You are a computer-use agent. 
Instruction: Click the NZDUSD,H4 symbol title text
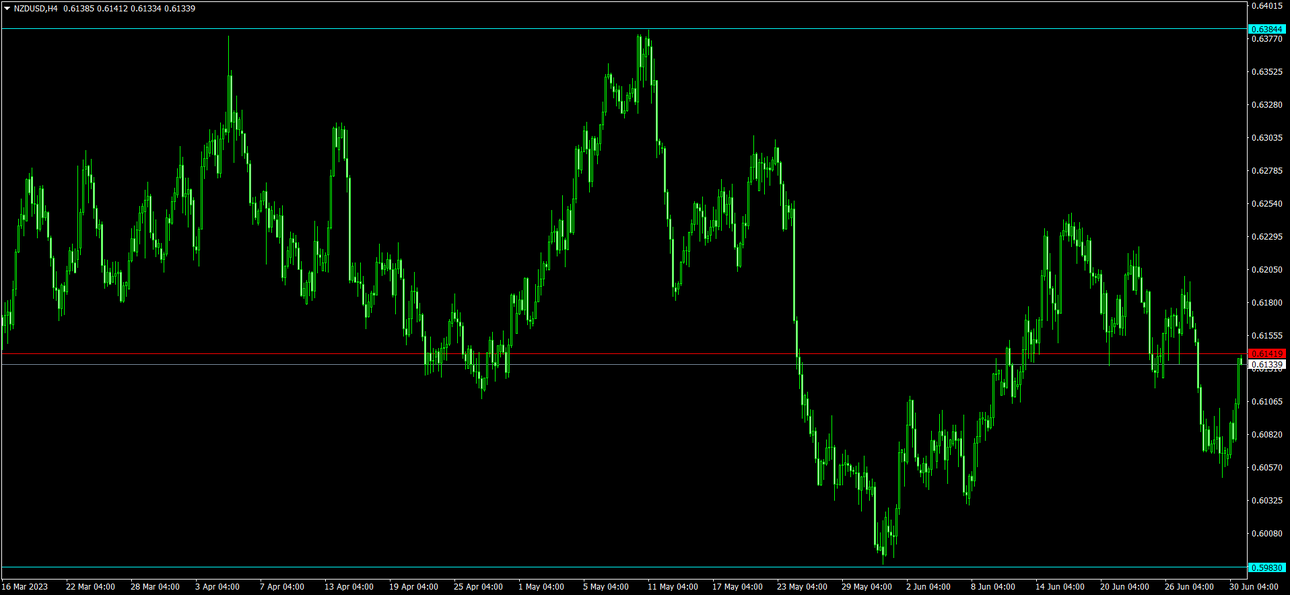pos(35,8)
